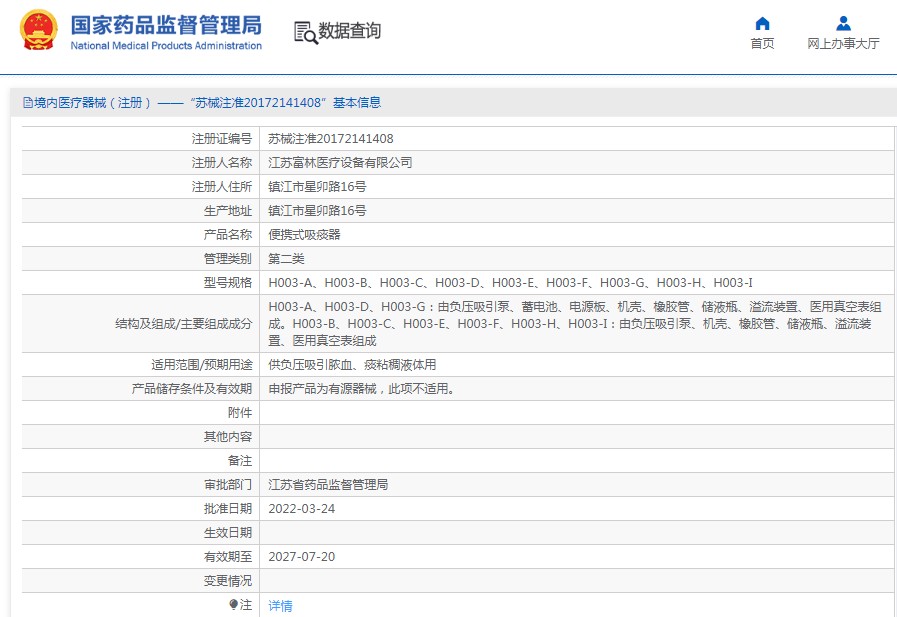The width and height of the screenshot is (897, 617).
Task: Click 江苏省药品监督管理局 approval department
Action: click(x=328, y=485)
